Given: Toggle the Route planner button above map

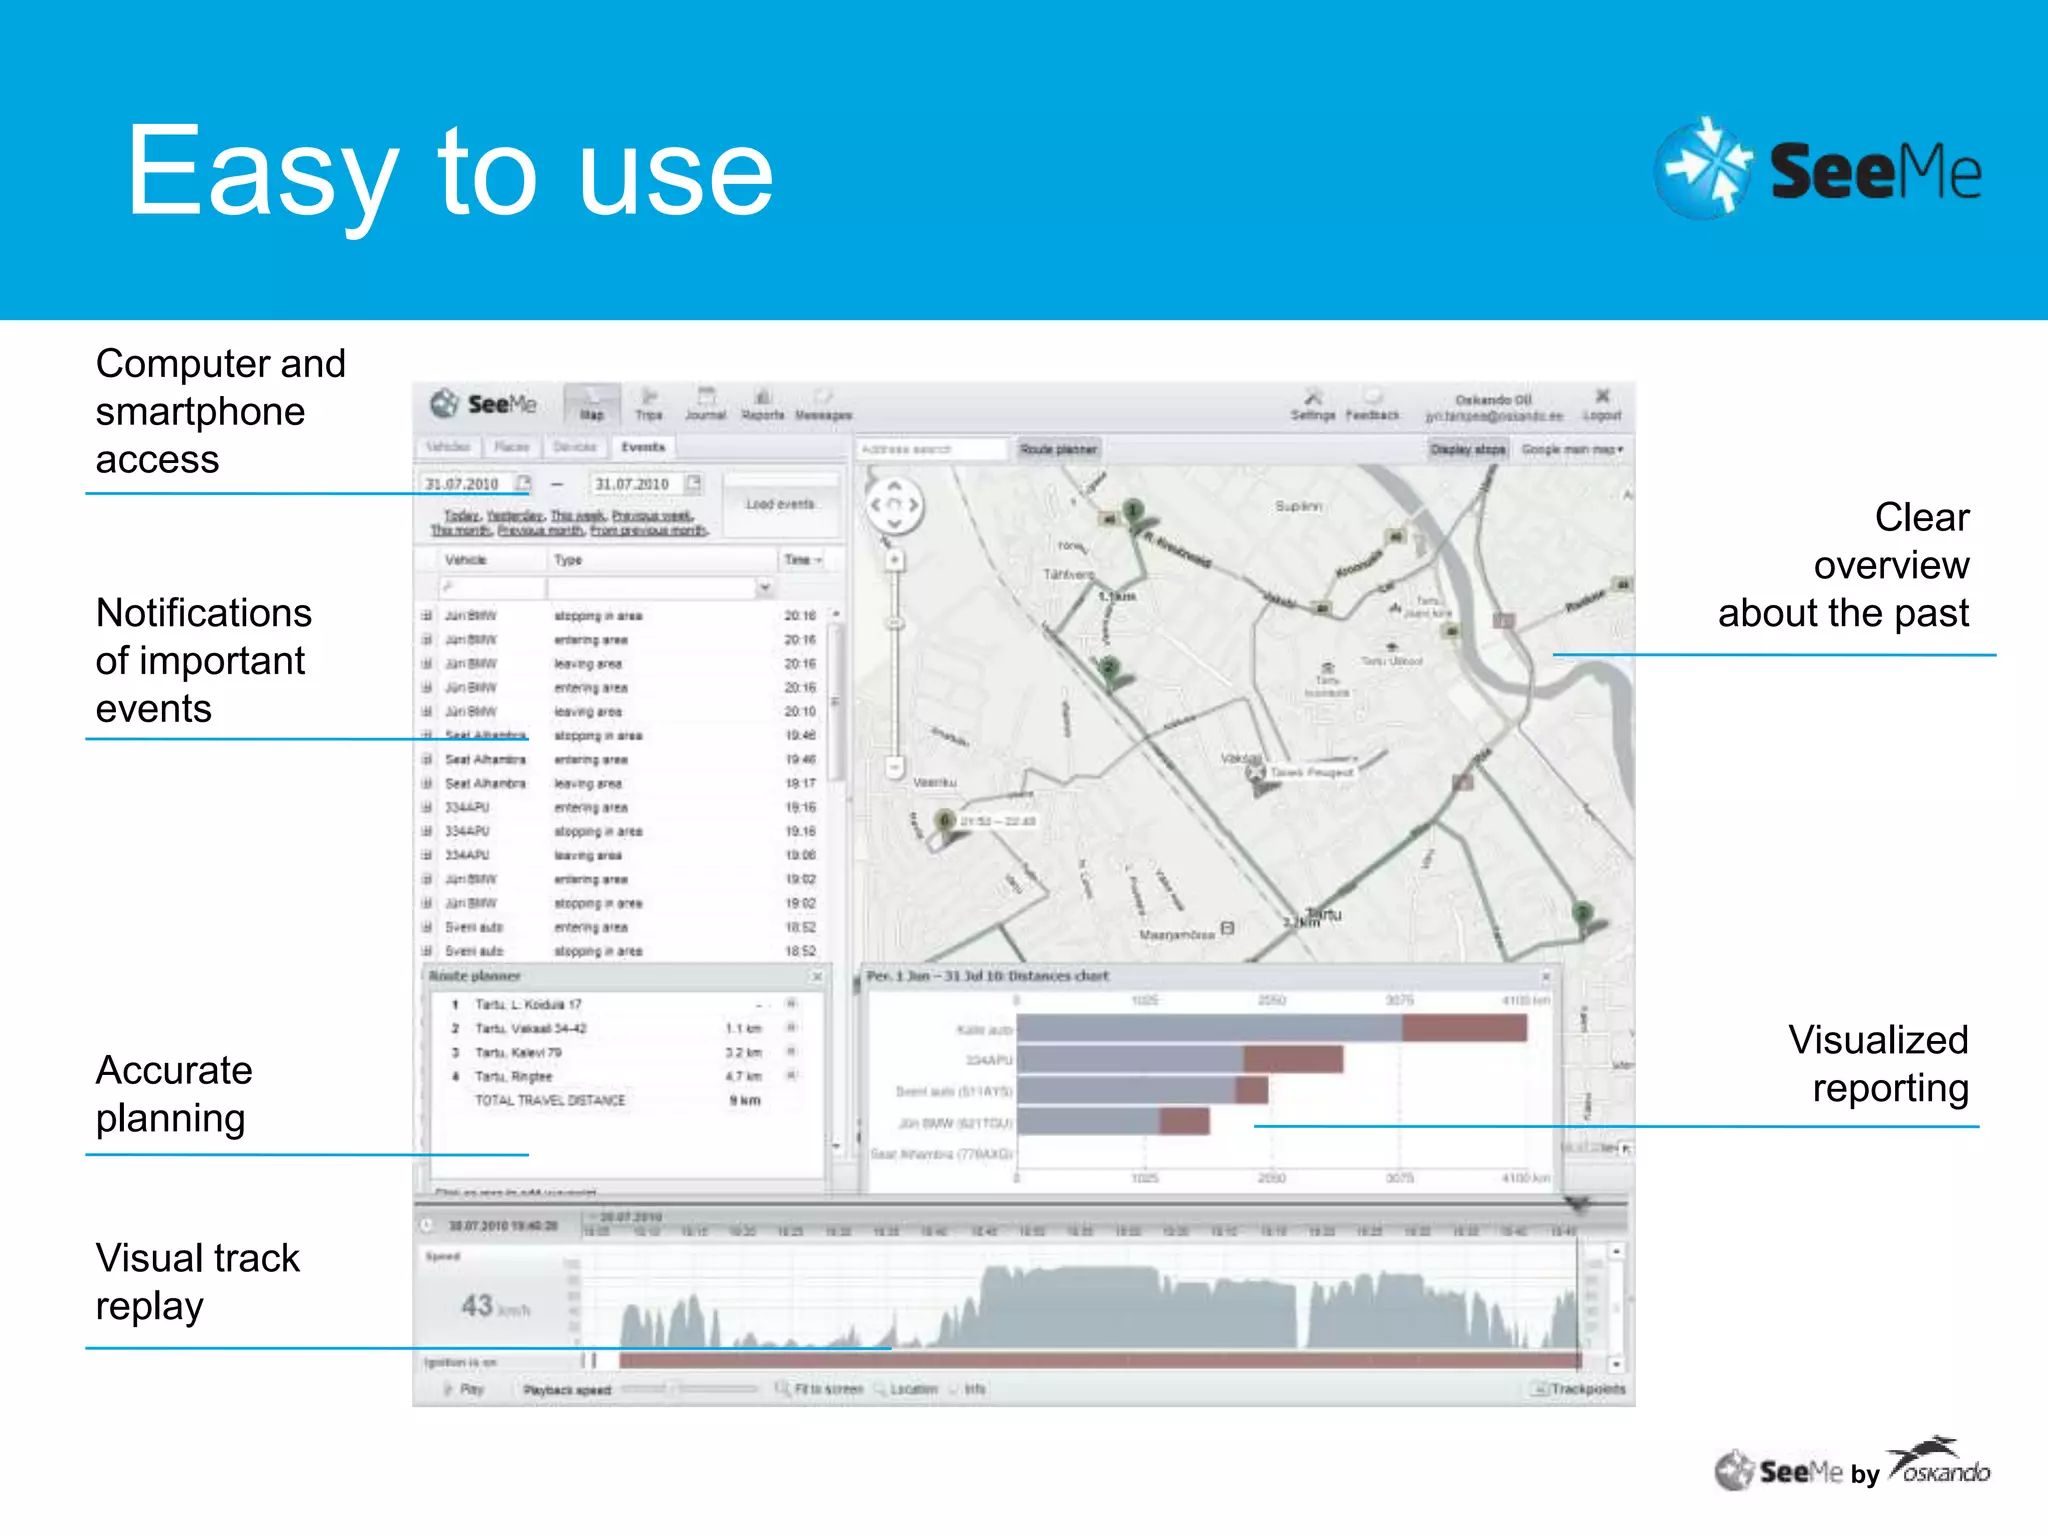Looking at the screenshot, I should pos(1058,449).
